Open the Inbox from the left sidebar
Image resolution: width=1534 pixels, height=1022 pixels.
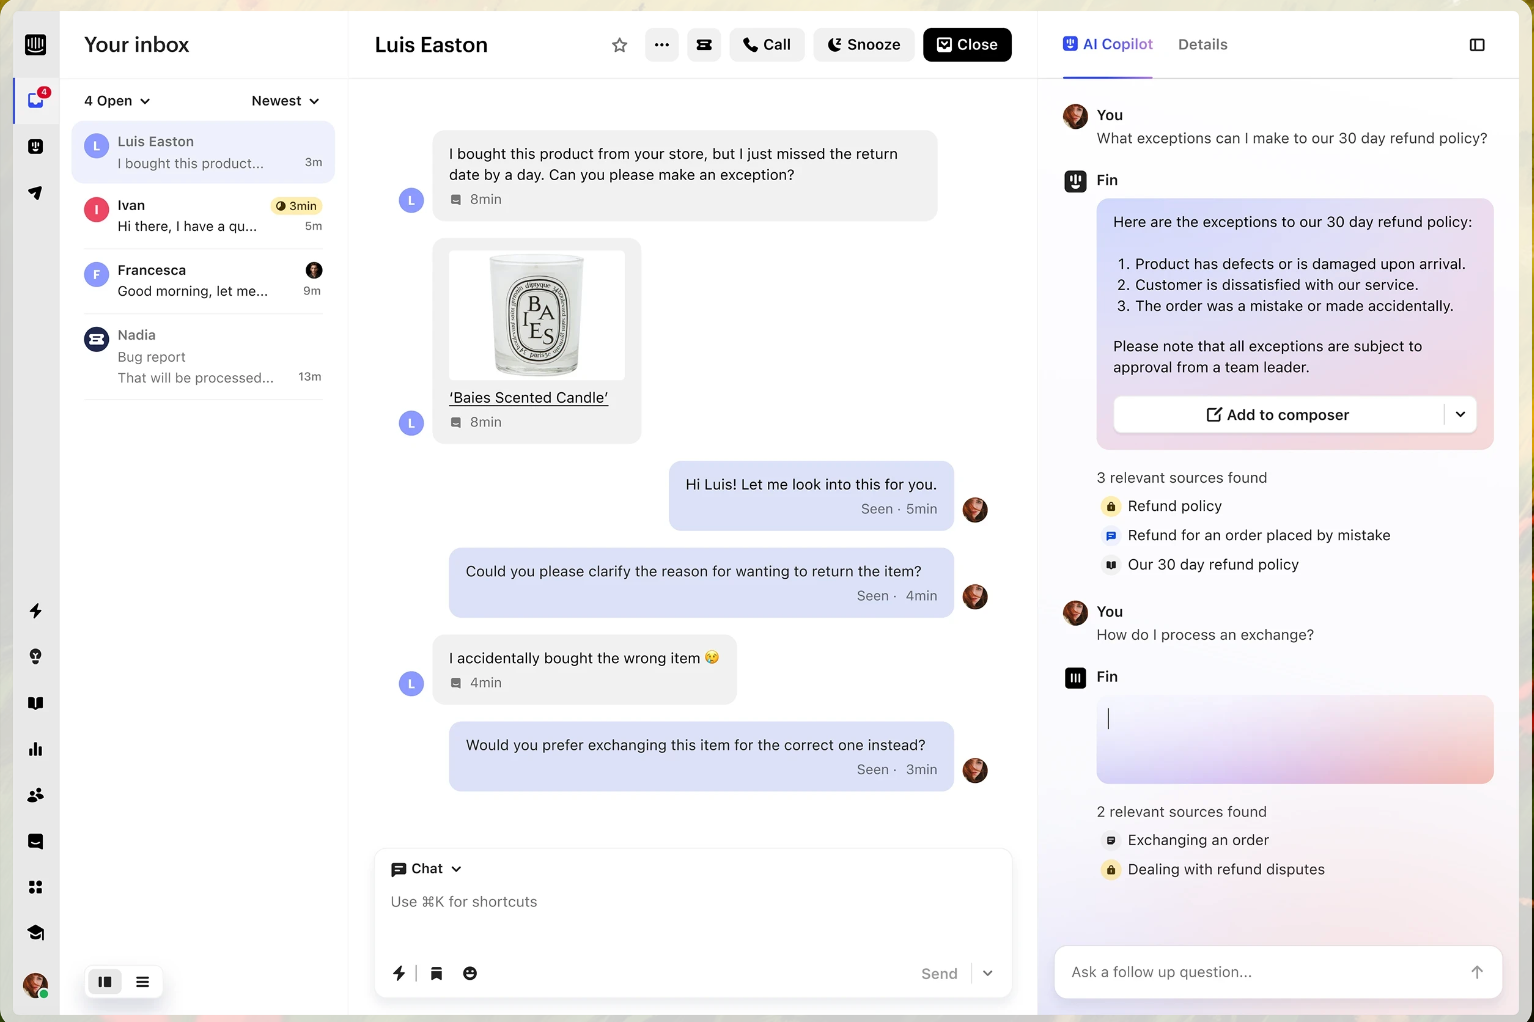[x=36, y=100]
